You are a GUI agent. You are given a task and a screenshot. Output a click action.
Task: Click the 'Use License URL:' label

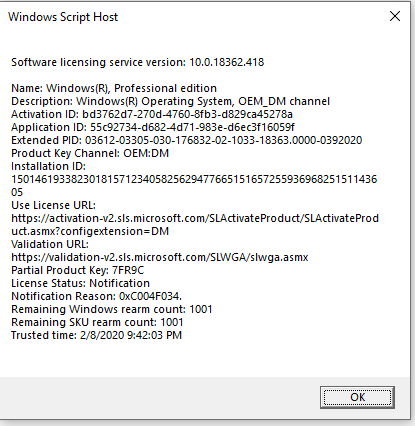[x=53, y=205]
